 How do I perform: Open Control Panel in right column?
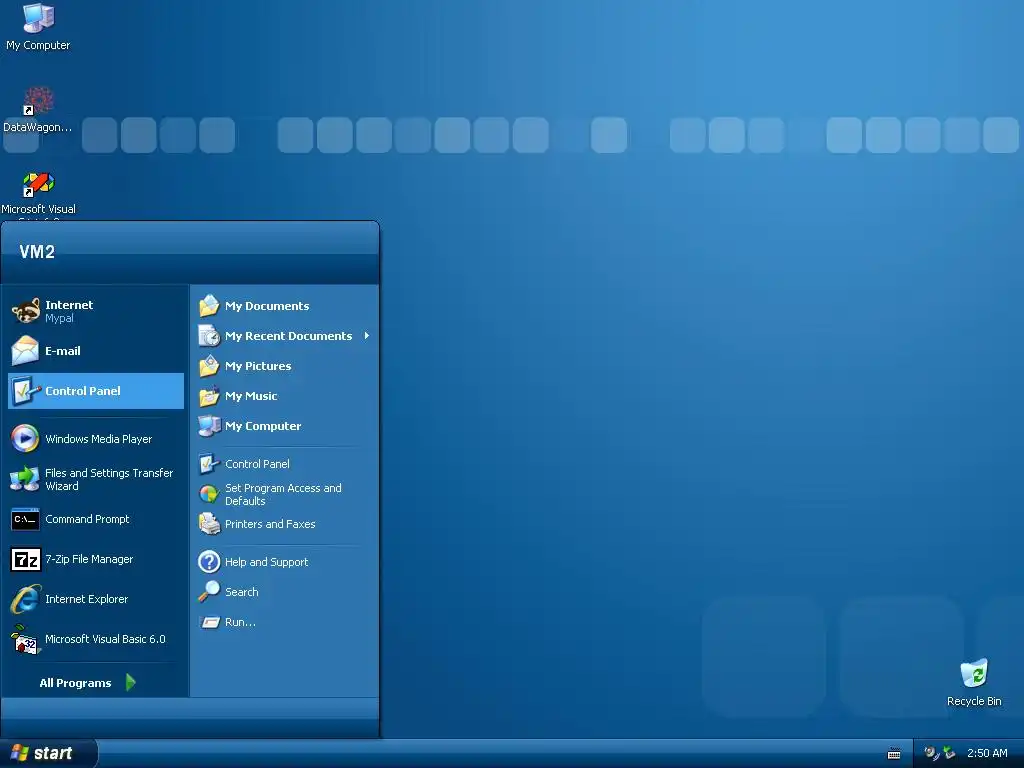coord(285,464)
